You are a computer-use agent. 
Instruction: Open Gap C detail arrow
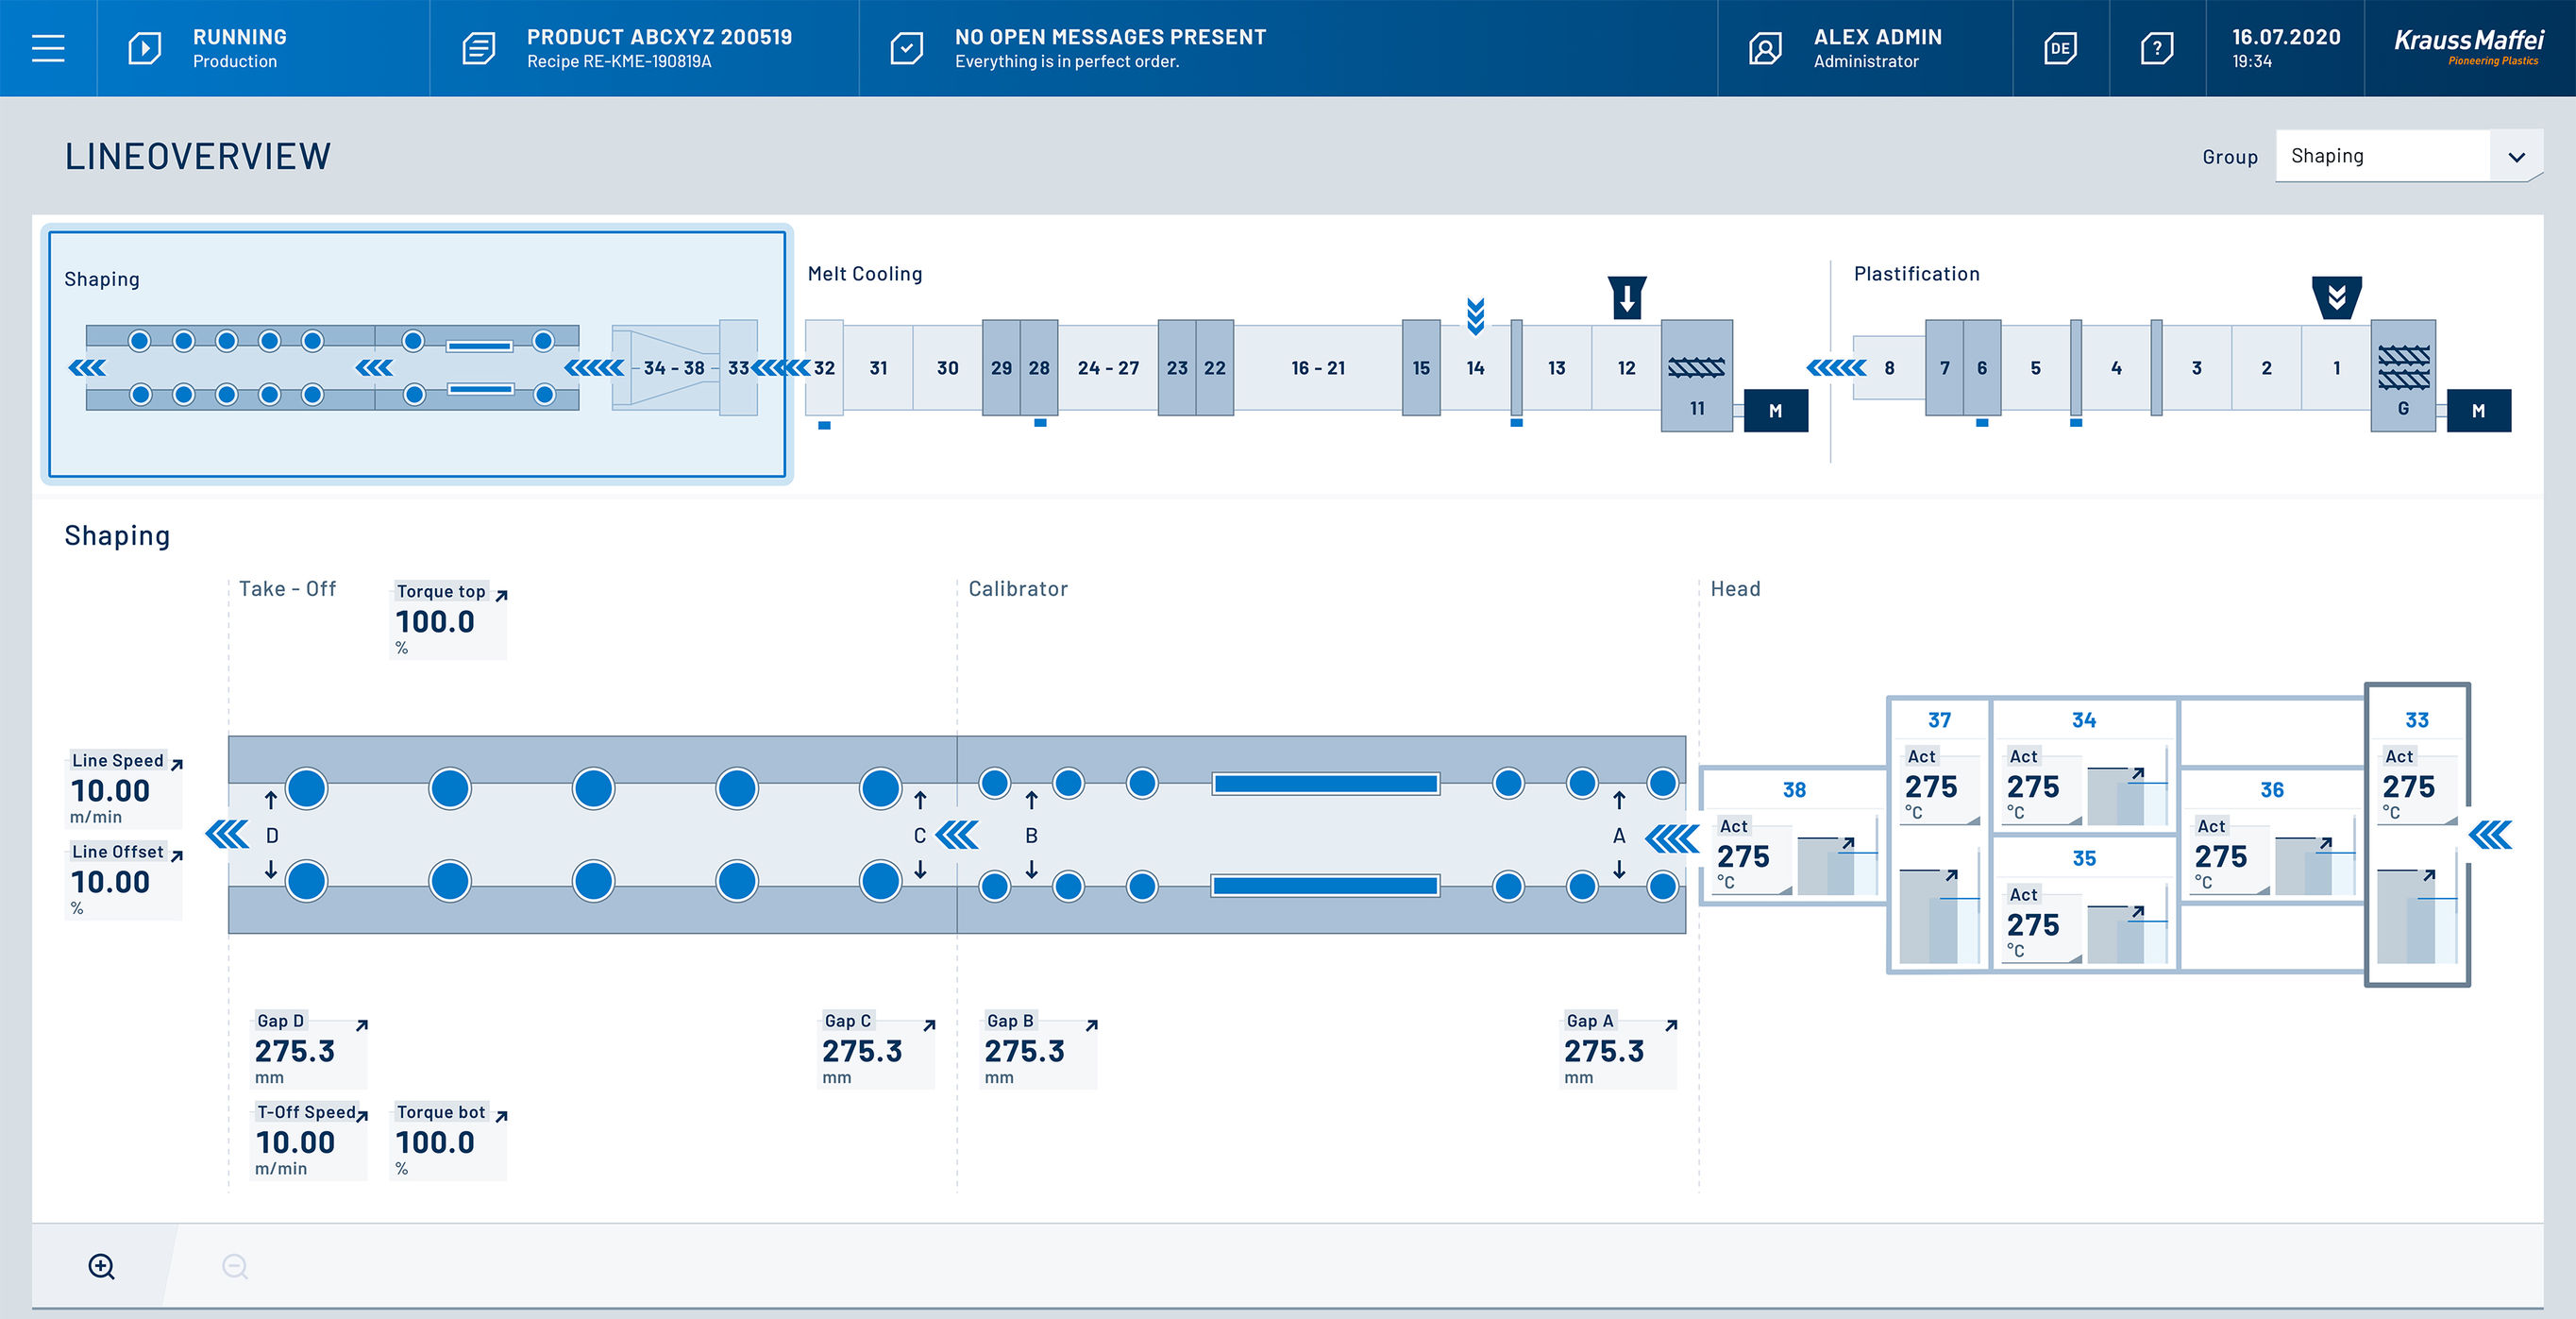[x=929, y=1025]
